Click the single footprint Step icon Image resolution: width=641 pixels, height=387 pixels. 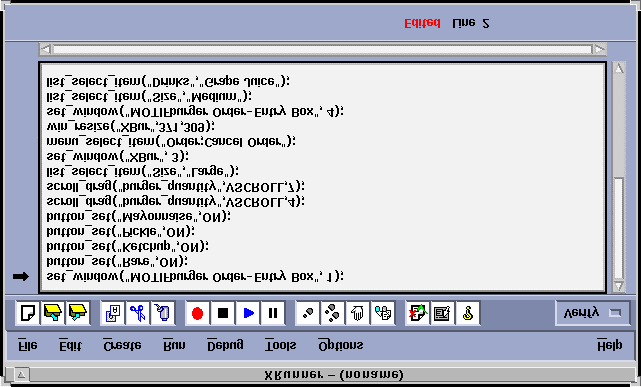308,313
